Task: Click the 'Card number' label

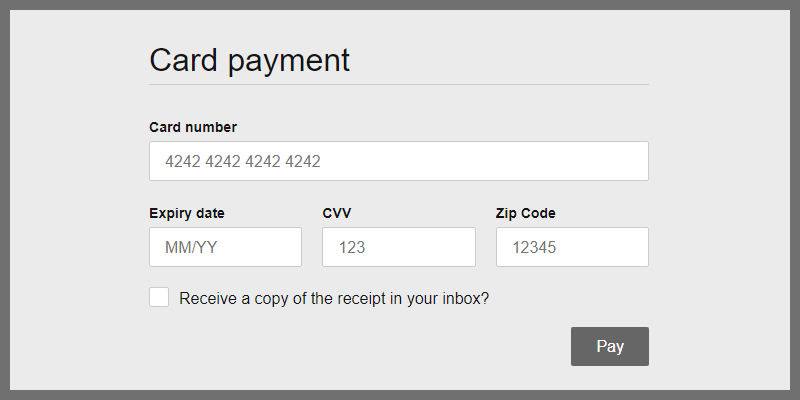Action: [193, 127]
